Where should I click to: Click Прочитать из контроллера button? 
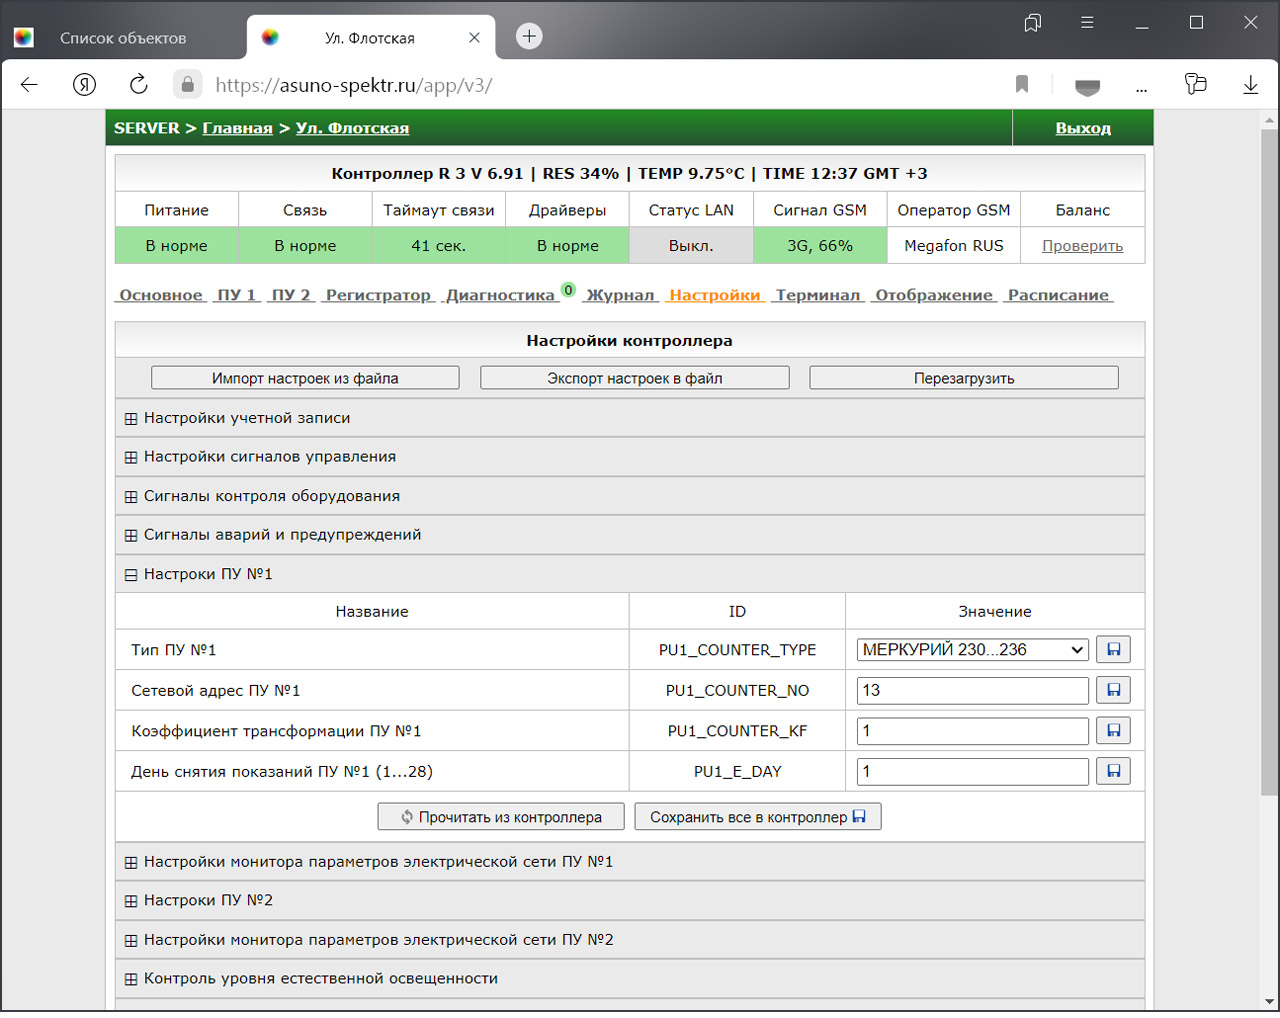(x=501, y=817)
